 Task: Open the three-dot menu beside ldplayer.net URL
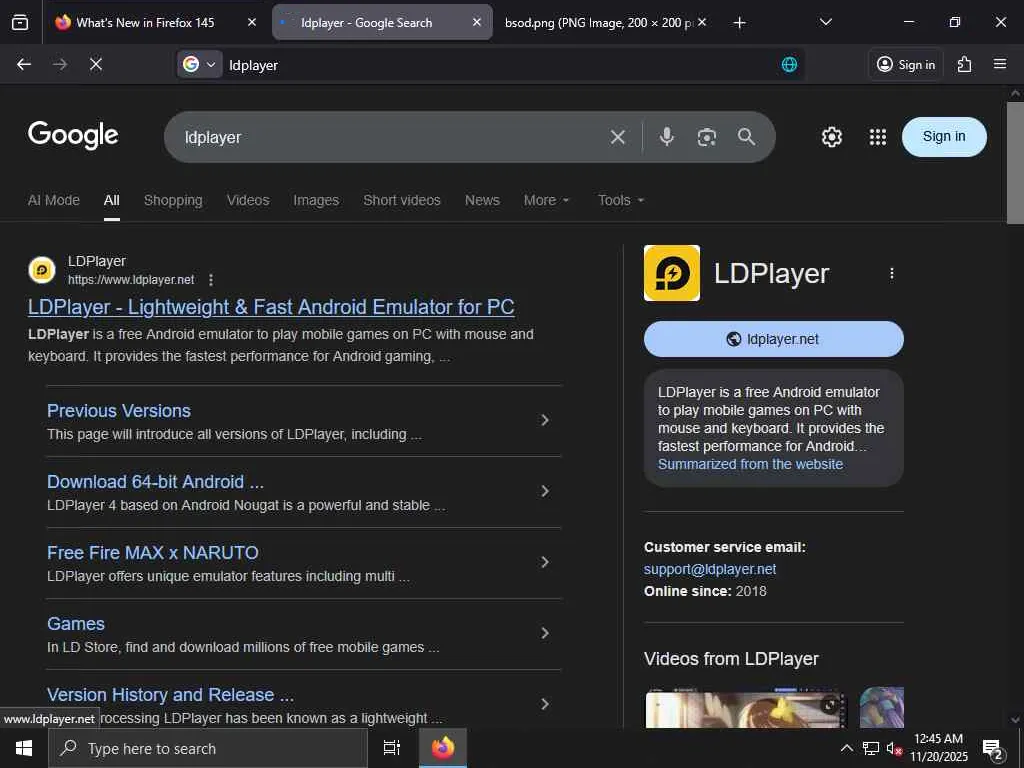tap(210, 280)
